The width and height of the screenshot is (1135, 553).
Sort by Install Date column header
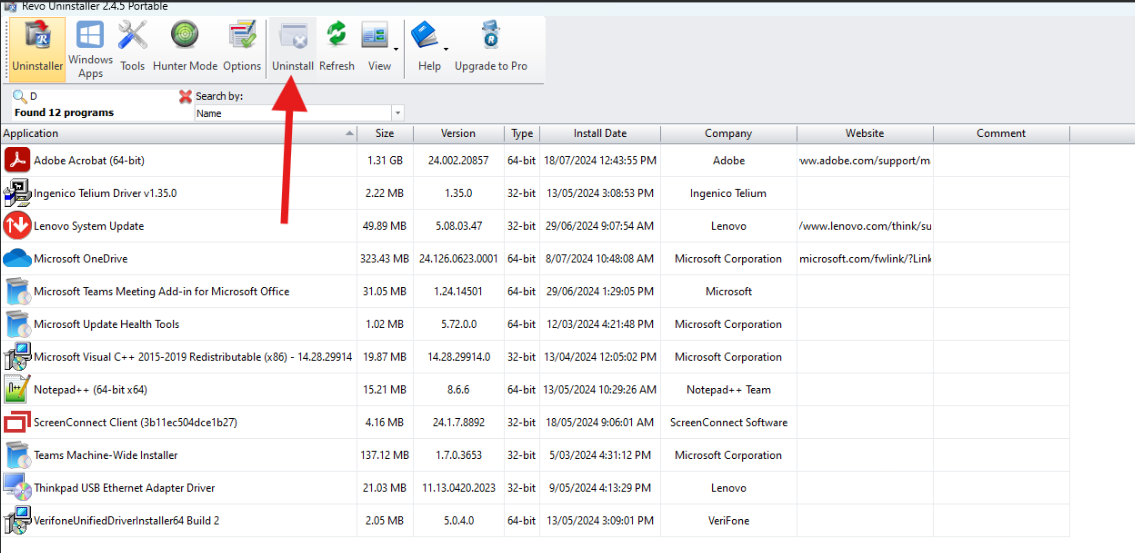point(600,133)
